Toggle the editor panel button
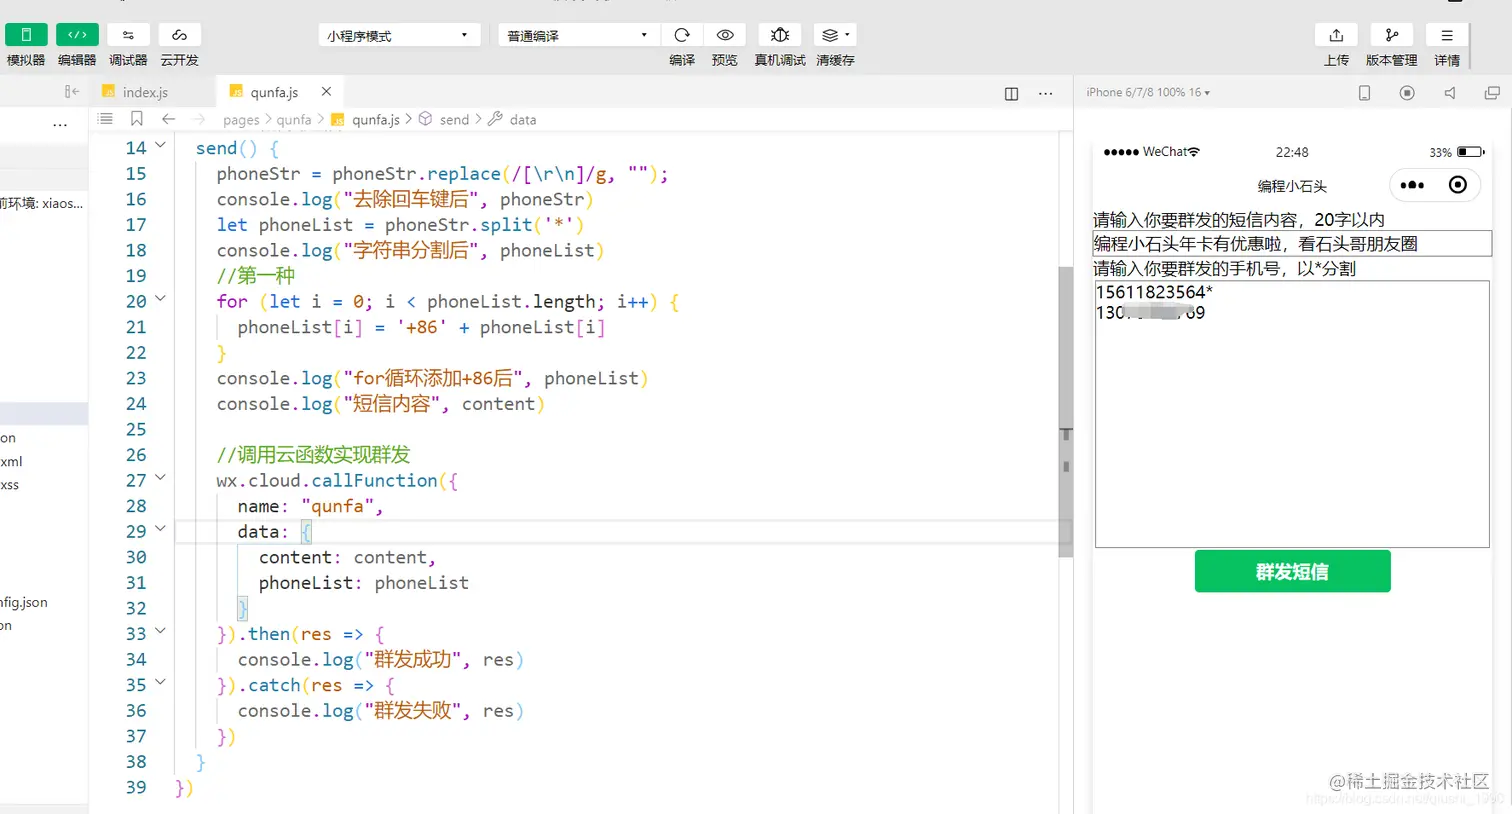 [77, 35]
